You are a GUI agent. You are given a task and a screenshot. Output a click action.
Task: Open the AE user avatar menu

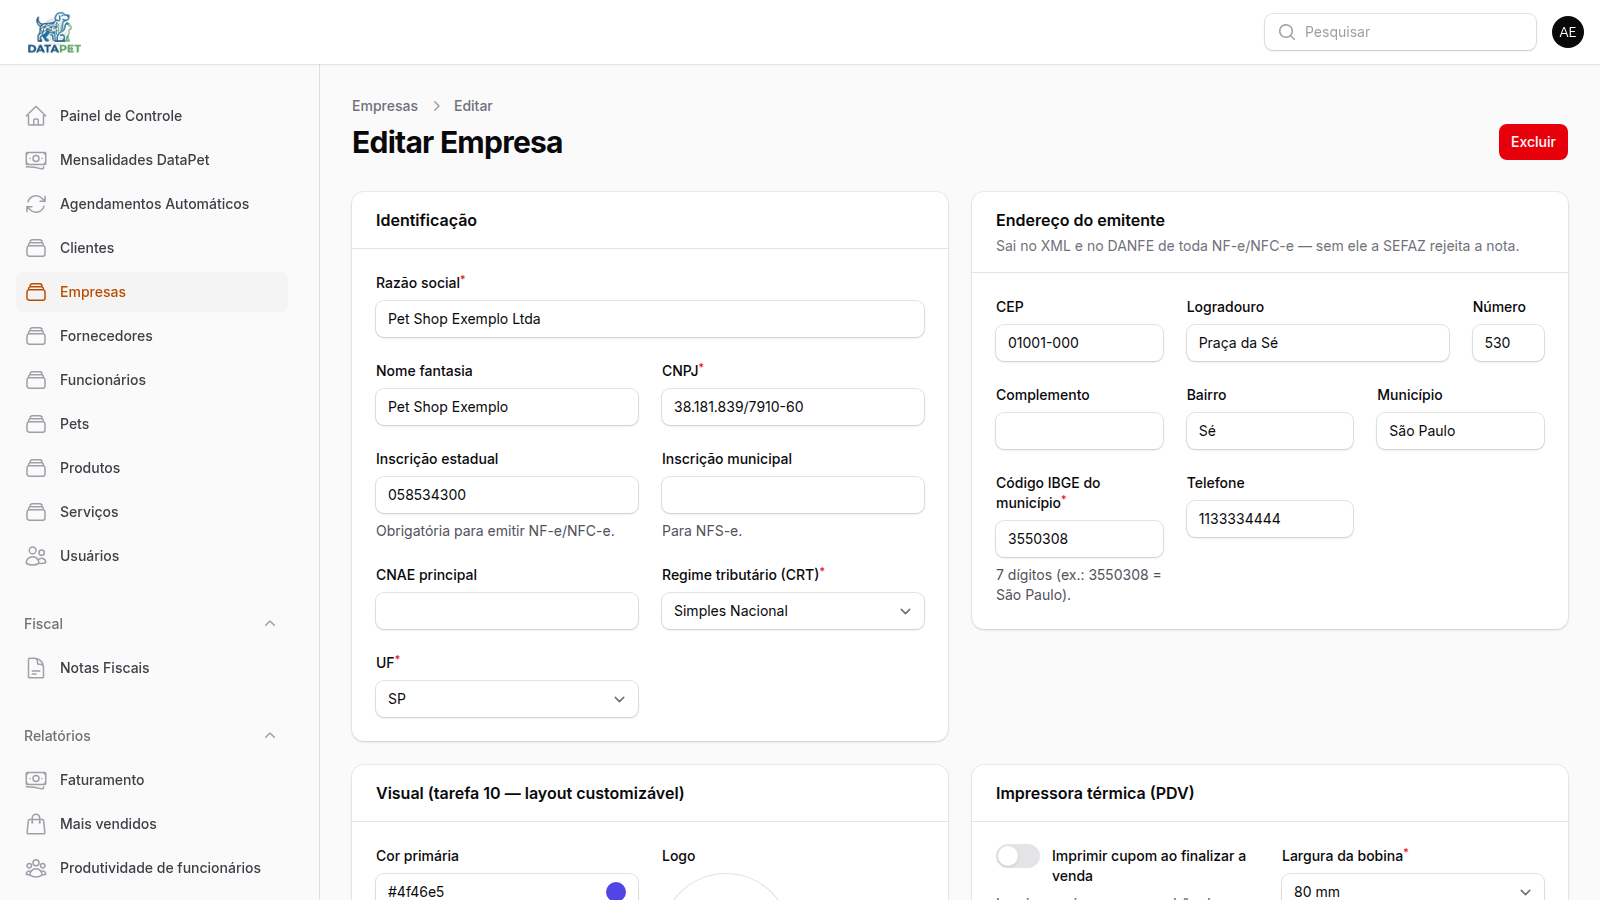[1568, 32]
